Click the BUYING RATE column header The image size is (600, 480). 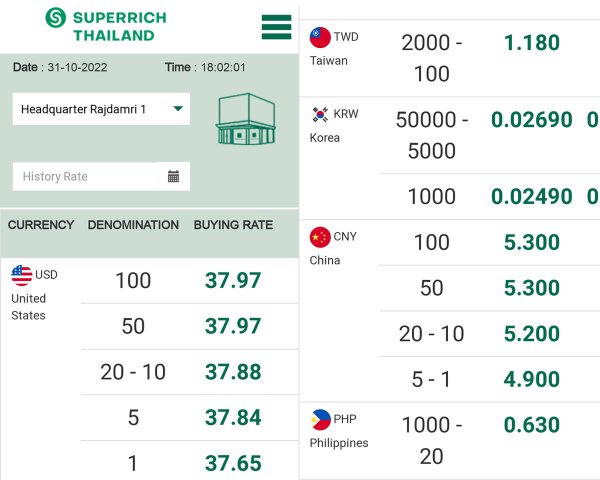coord(233,225)
